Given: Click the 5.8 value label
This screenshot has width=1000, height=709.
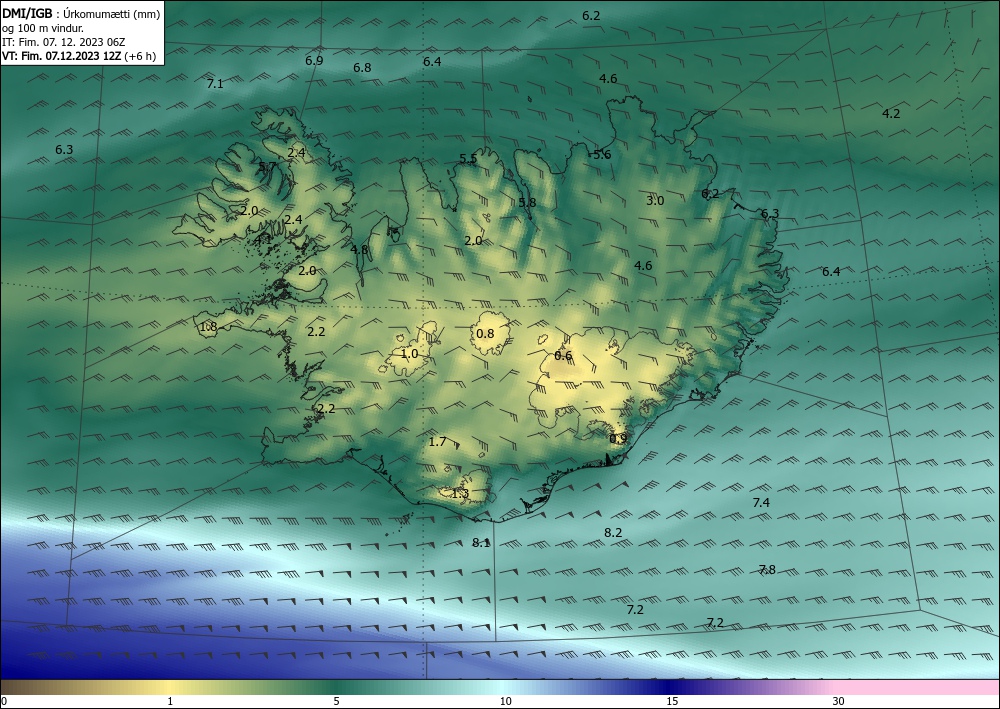Looking at the screenshot, I should (x=527, y=202).
